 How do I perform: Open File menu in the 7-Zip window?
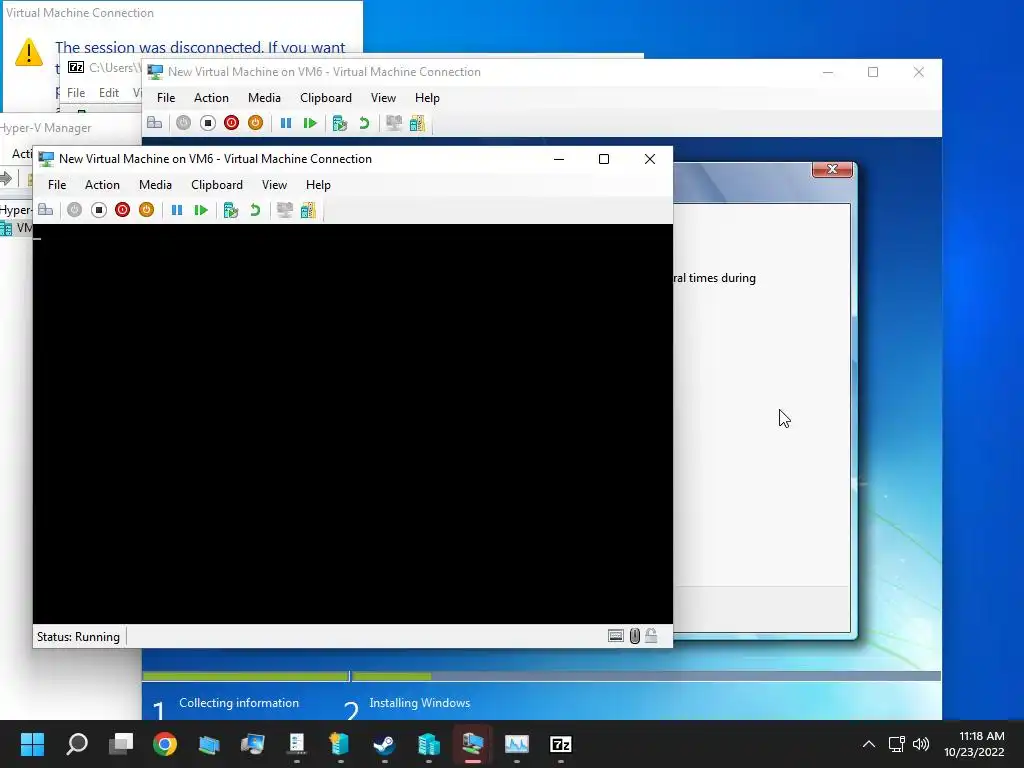[76, 93]
